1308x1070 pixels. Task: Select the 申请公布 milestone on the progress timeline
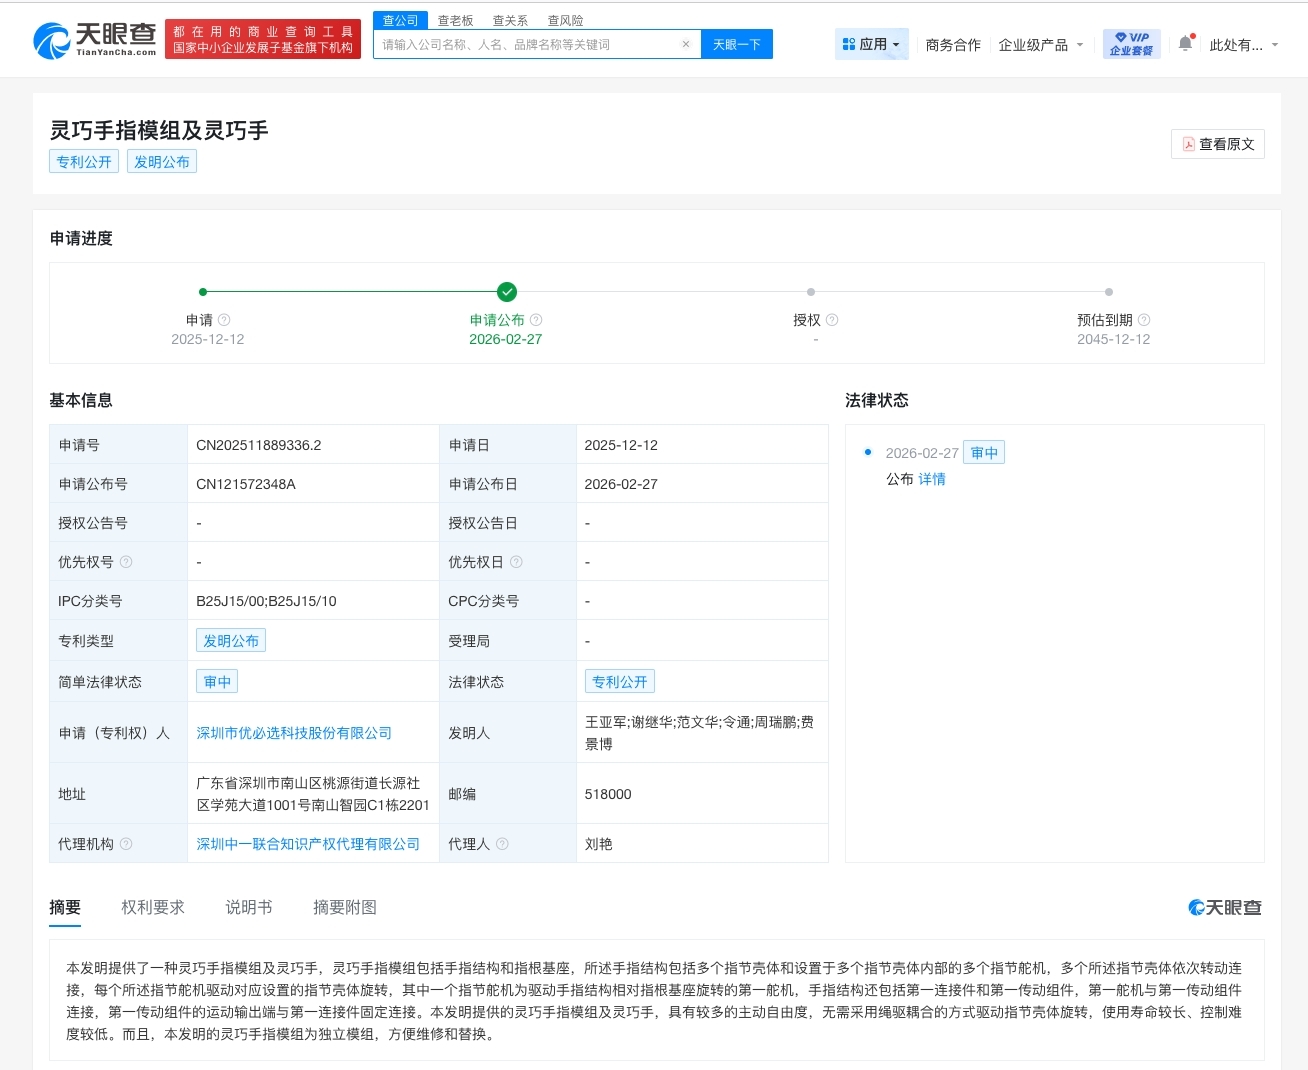tap(506, 292)
